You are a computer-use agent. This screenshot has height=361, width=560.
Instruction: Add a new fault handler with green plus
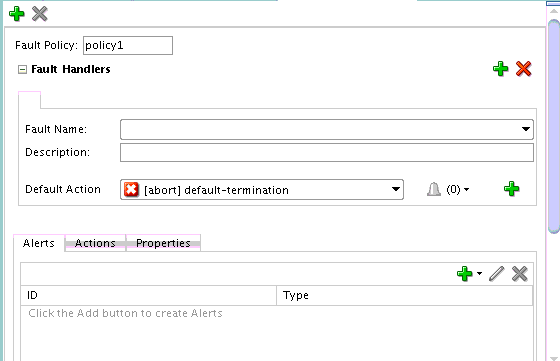pos(500,69)
